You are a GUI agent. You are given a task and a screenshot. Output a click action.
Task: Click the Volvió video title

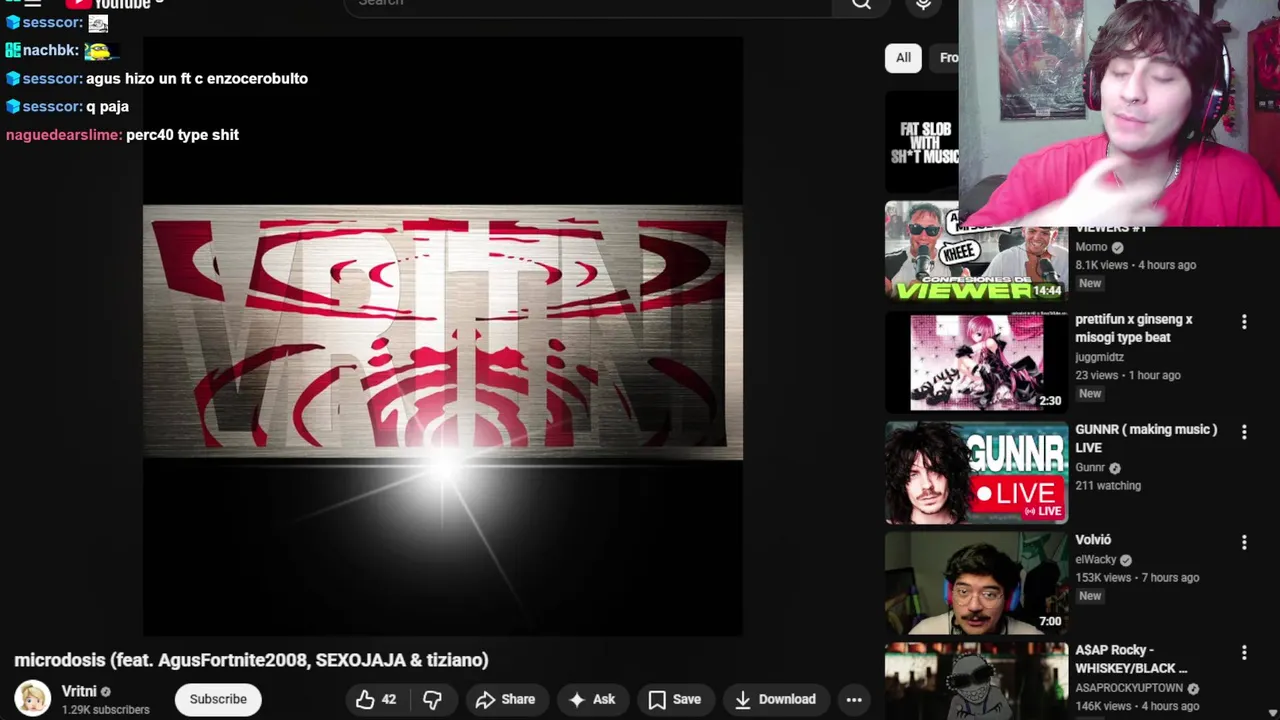[1093, 540]
